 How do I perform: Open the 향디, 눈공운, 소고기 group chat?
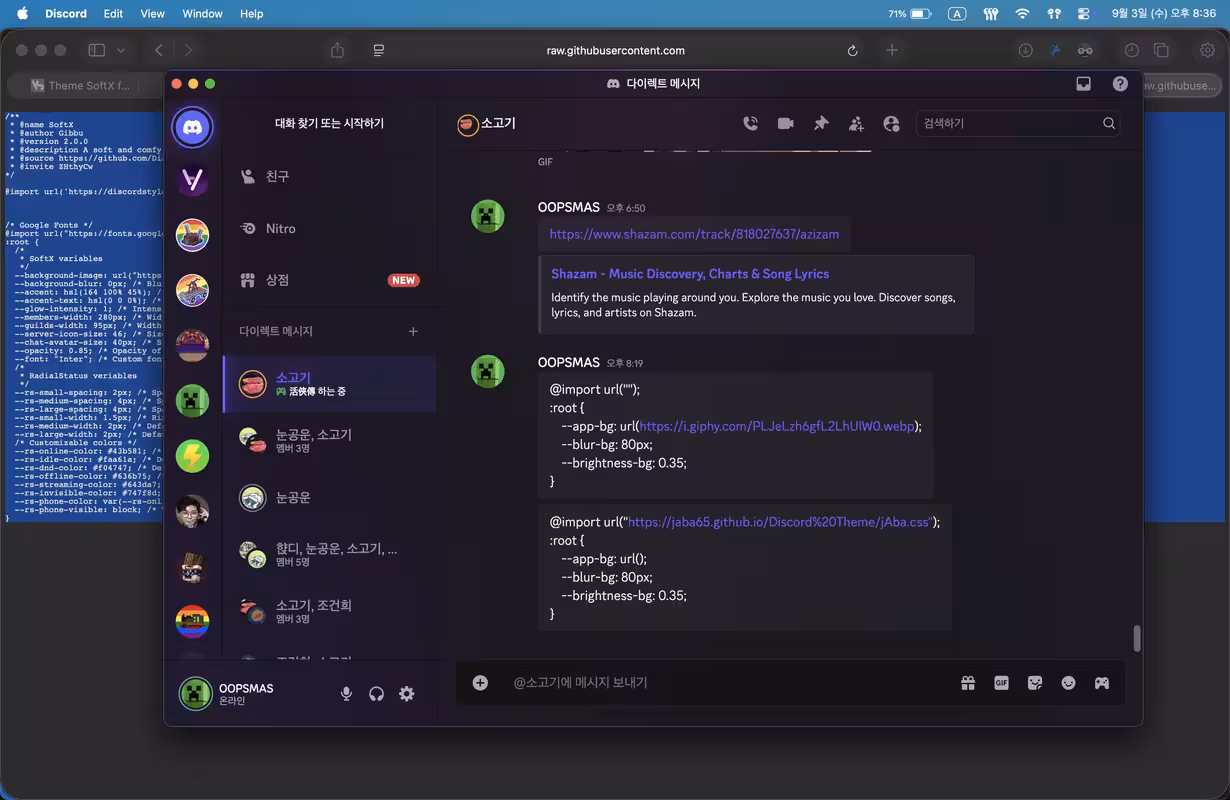click(330, 554)
